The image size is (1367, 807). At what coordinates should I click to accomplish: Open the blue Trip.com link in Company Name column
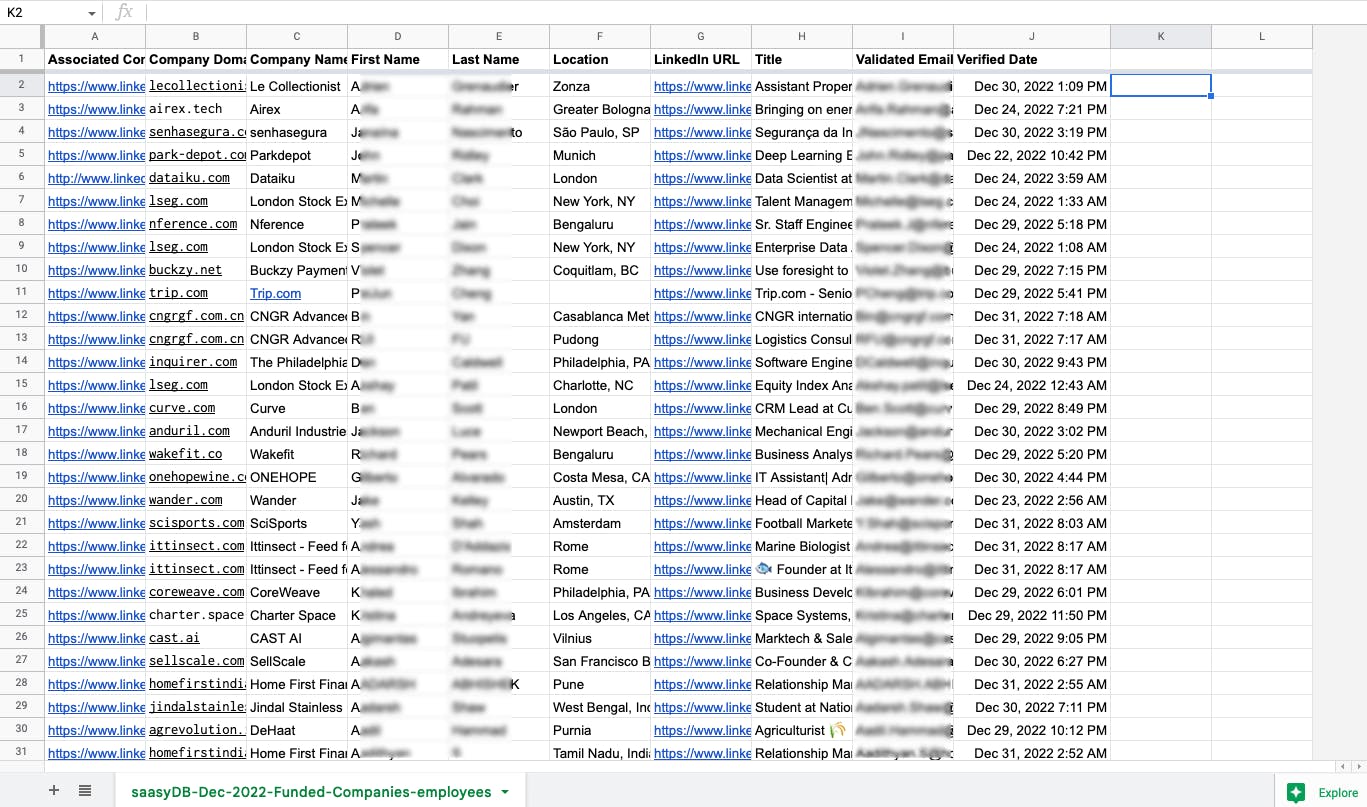(275, 293)
